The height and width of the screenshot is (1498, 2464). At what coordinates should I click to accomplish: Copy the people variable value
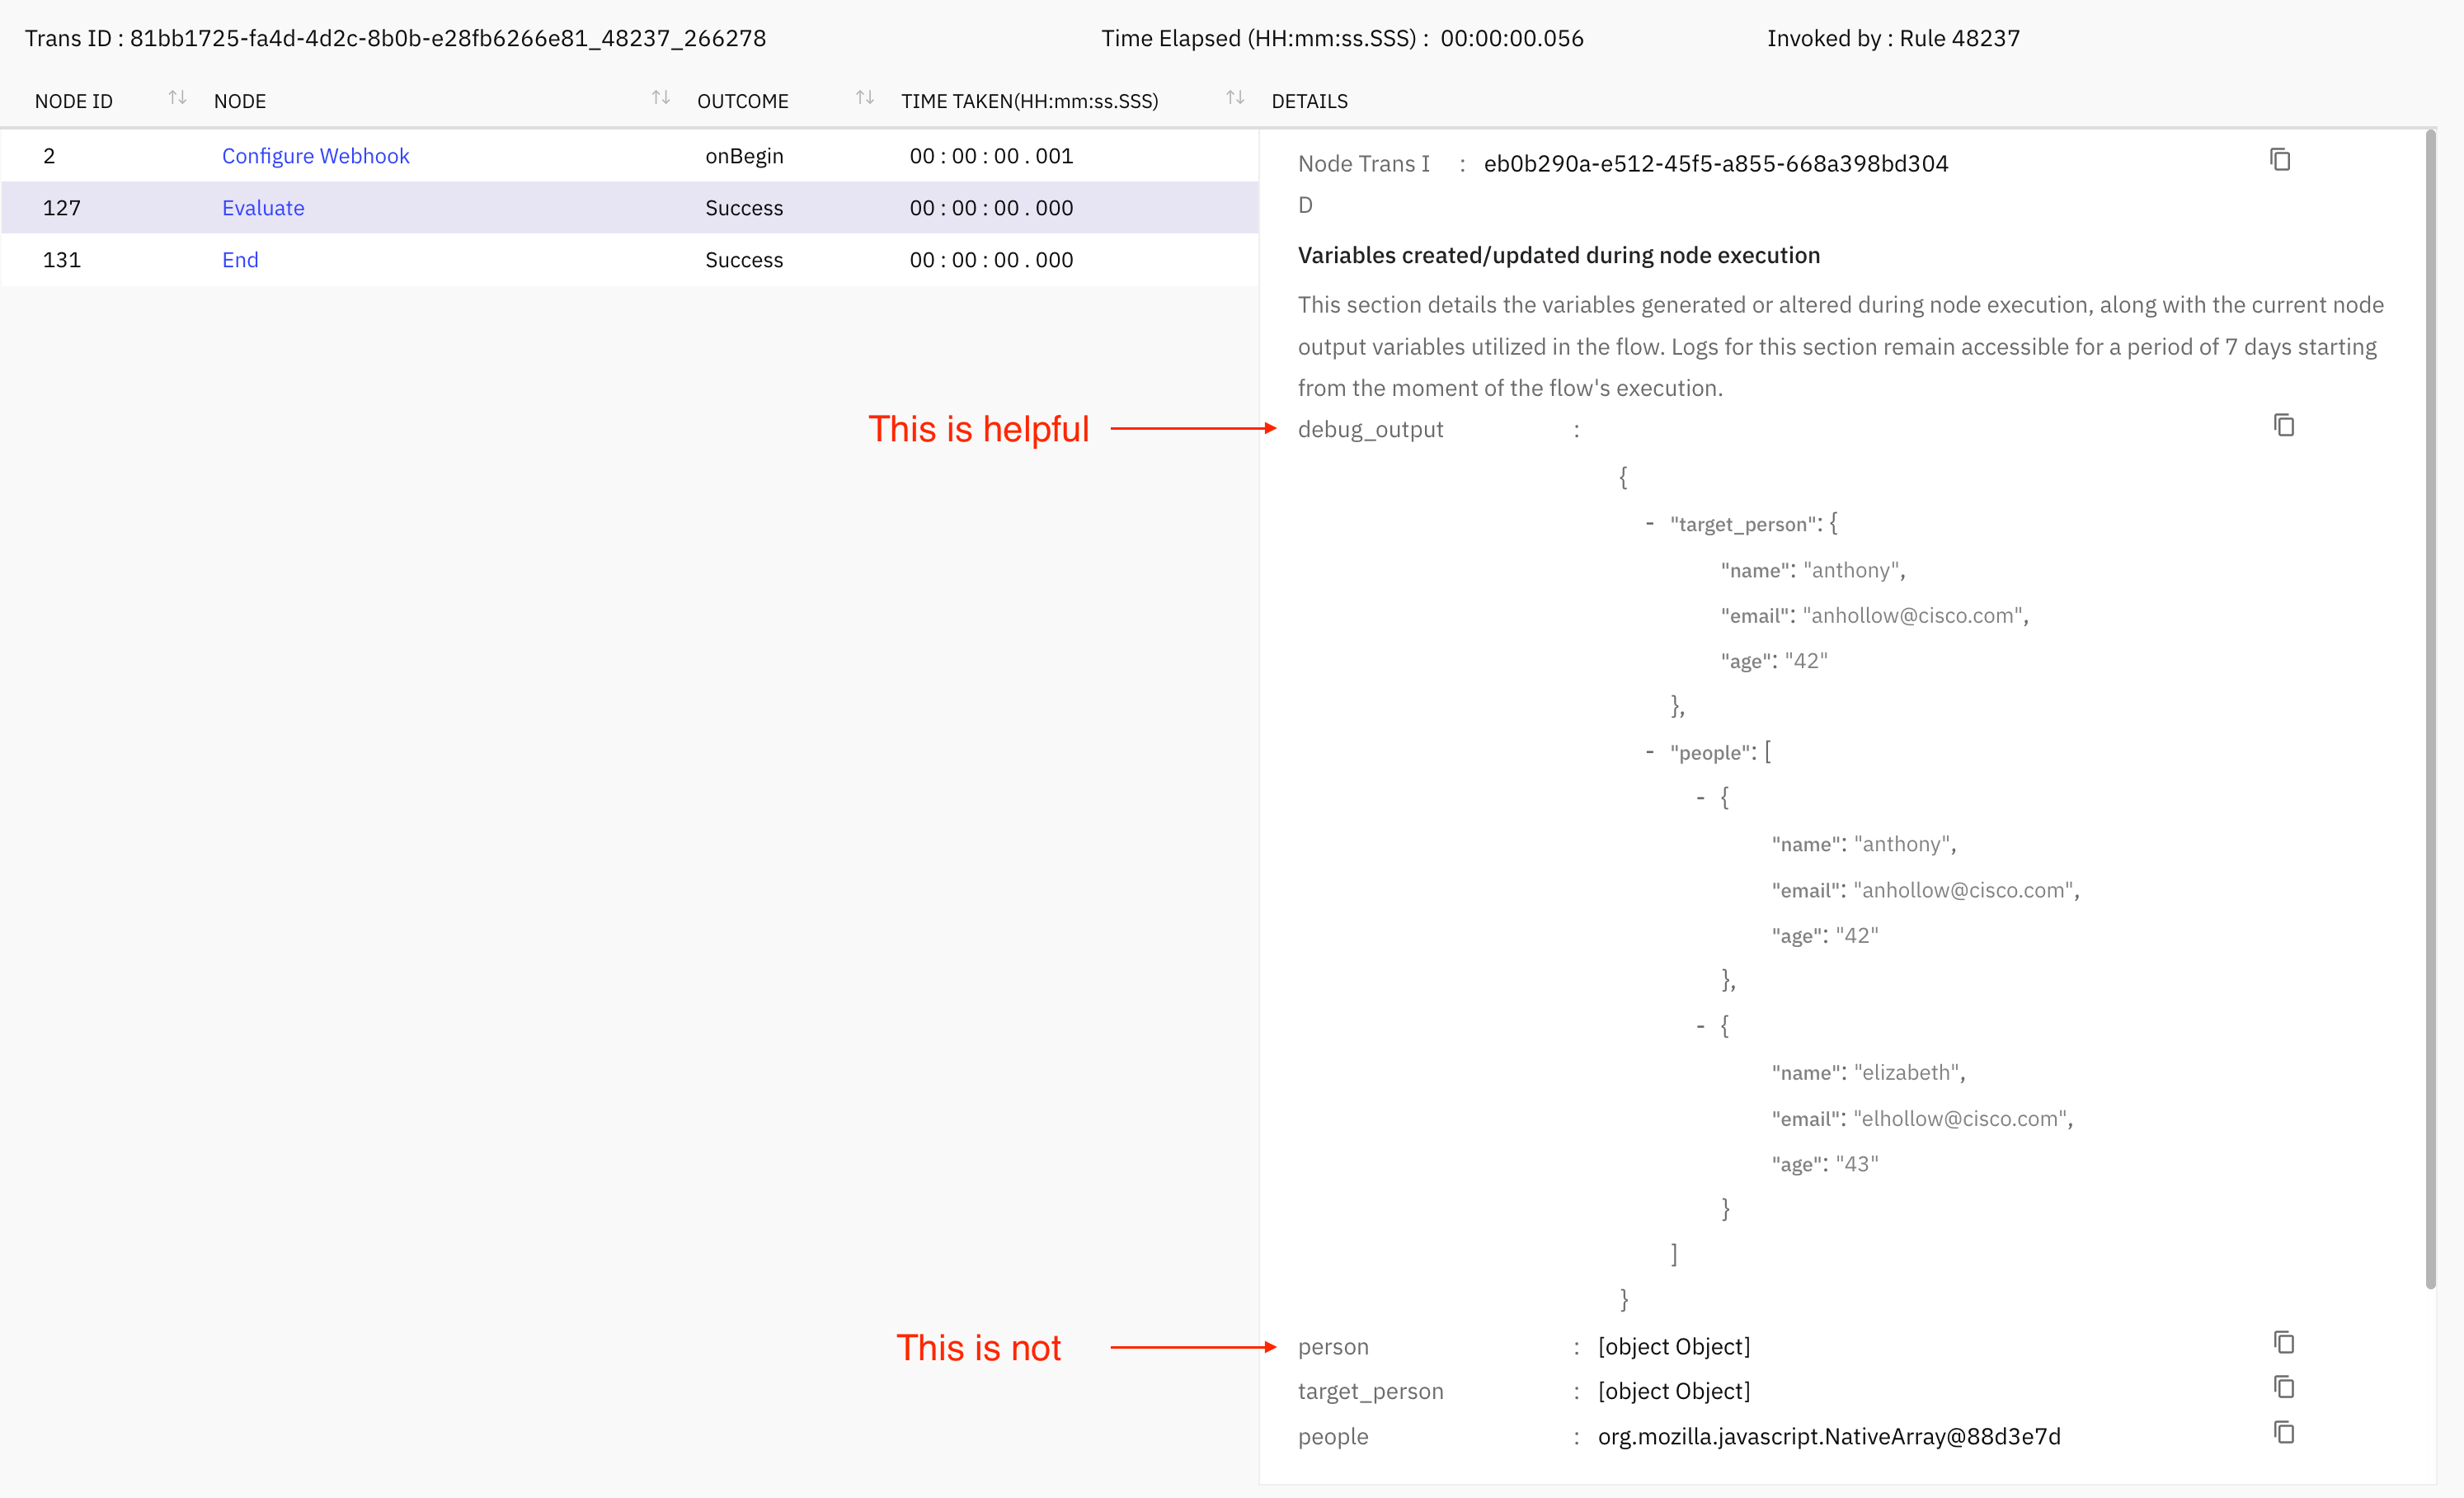pyautogui.click(x=2283, y=1433)
